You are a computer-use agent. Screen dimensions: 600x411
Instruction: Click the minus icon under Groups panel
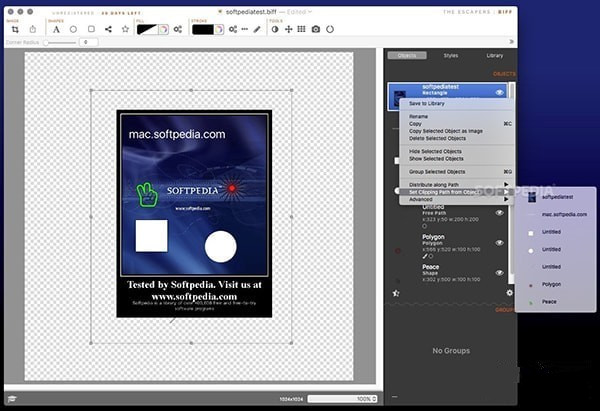tap(395, 397)
